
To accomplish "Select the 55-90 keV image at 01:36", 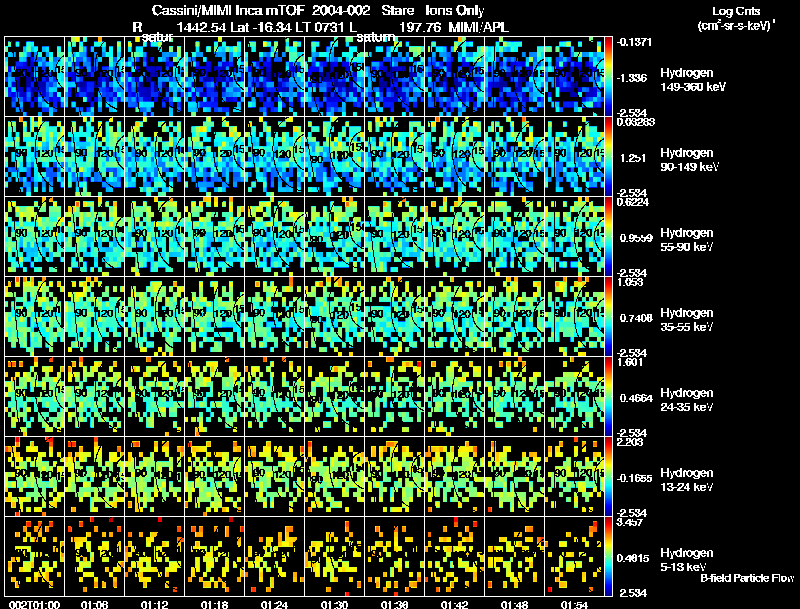I will [x=394, y=237].
